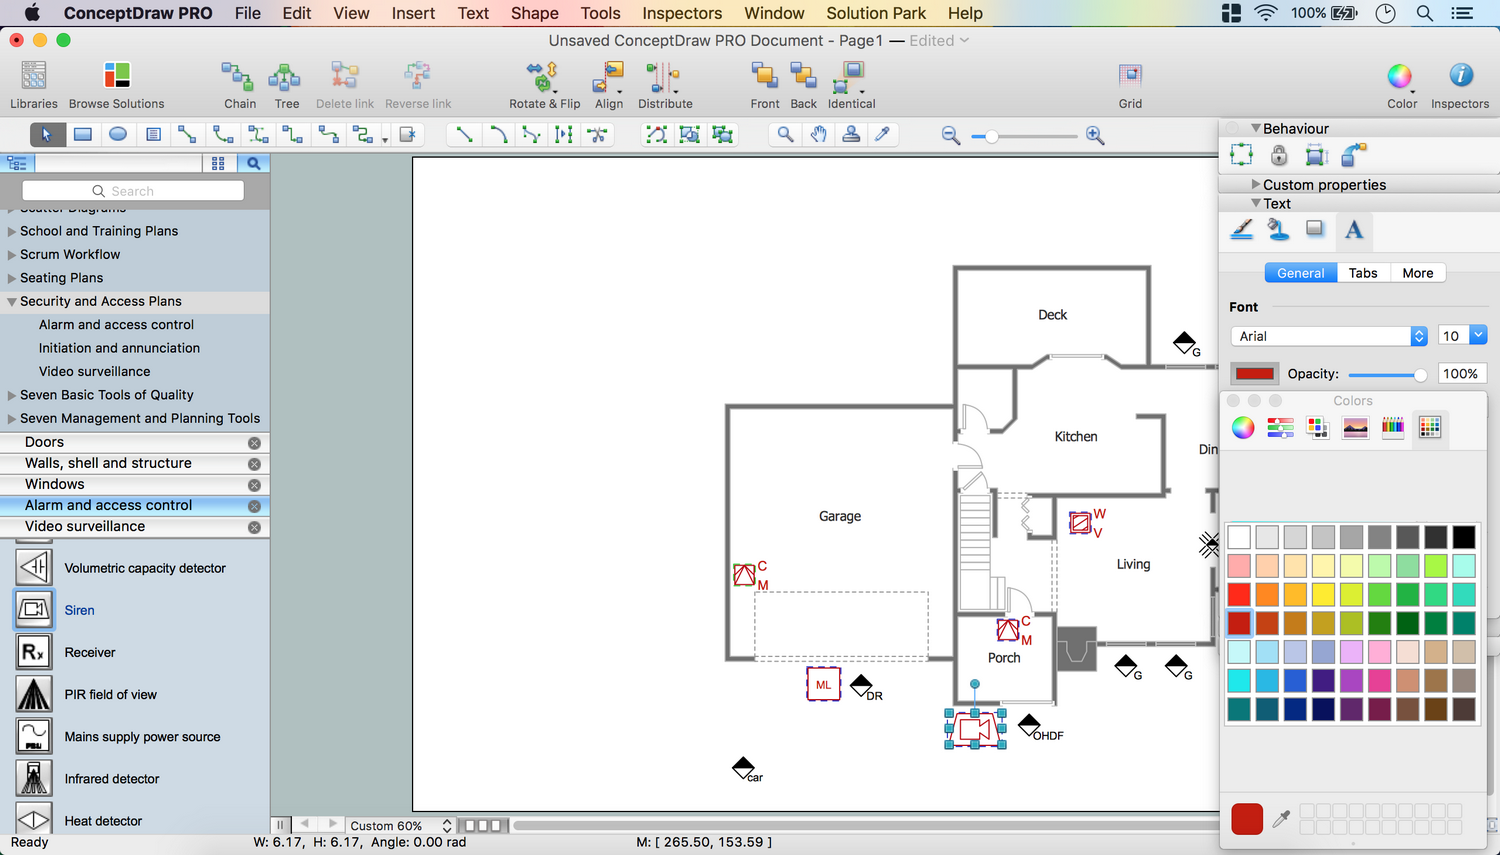The width and height of the screenshot is (1500, 855).
Task: Expand the Custom properties section
Action: coord(1256,184)
